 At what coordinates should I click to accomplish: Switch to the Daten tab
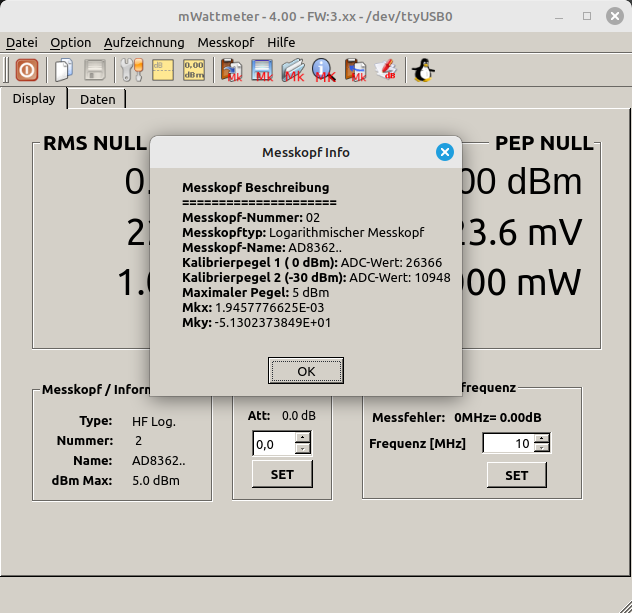pyautogui.click(x=97, y=99)
